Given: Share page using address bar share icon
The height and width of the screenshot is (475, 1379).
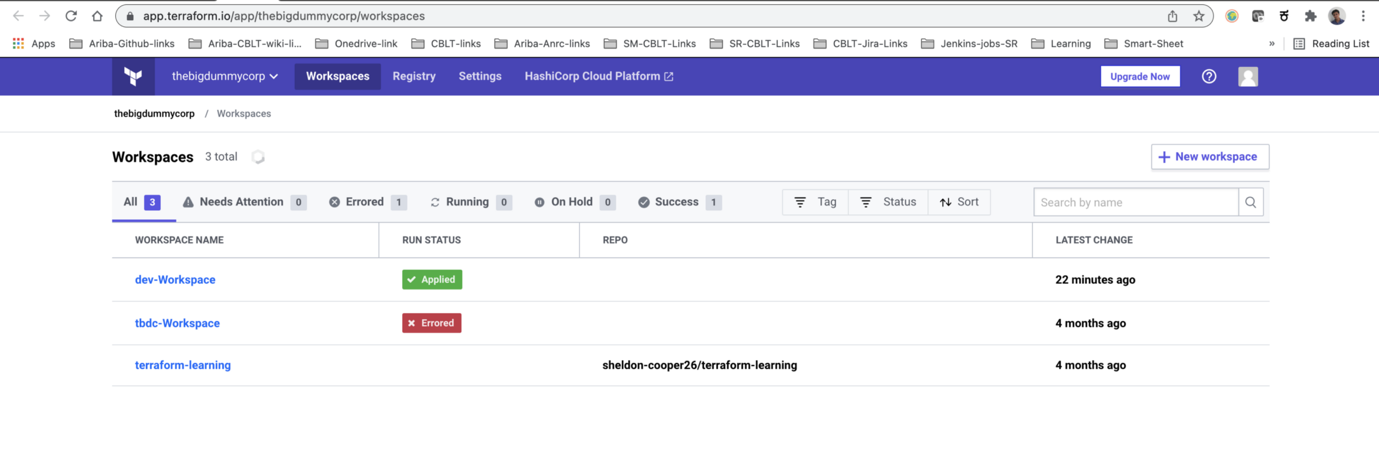Looking at the screenshot, I should [x=1172, y=16].
